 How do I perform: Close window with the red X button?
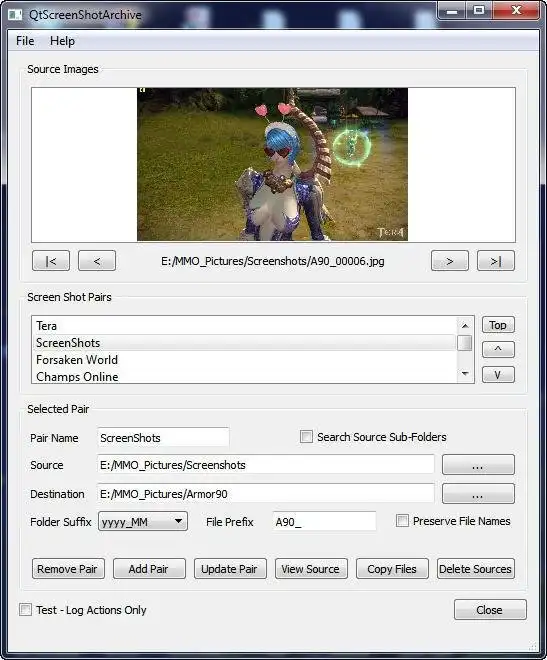[x=516, y=11]
